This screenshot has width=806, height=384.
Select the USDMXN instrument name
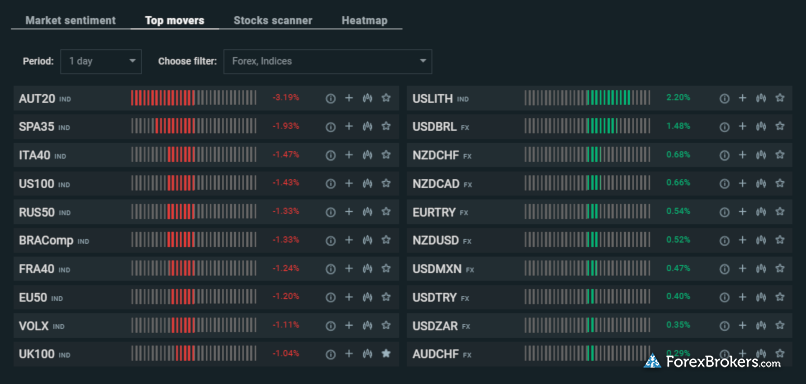click(437, 269)
